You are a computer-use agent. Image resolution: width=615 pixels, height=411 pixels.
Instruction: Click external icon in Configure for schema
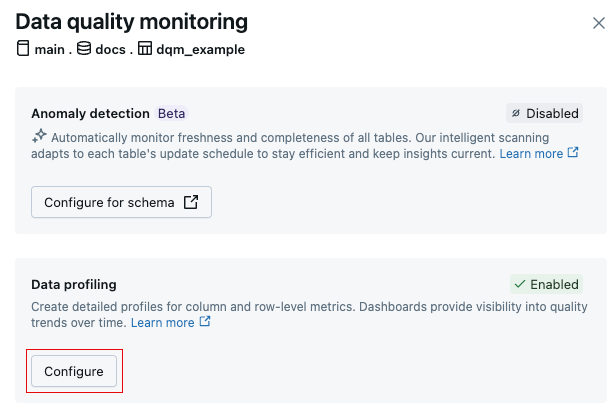[191, 202]
